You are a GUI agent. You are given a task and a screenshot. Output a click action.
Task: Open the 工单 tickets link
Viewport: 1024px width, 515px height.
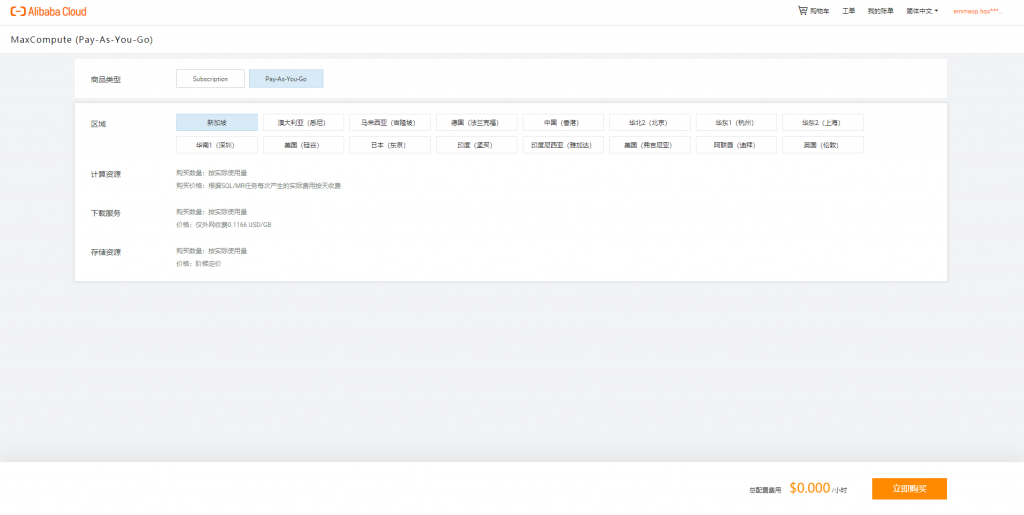tap(848, 11)
